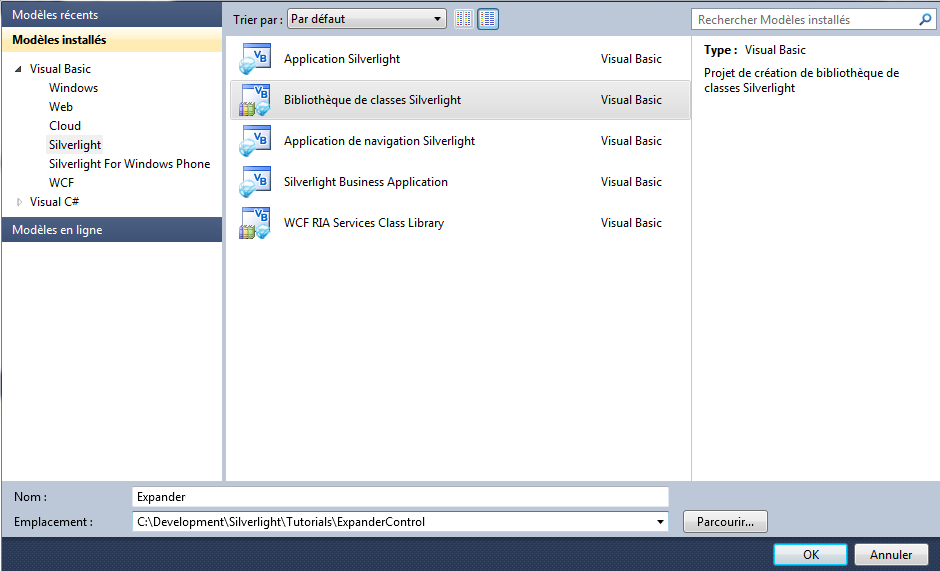
Task: Click the Silverlight Business Application icon
Action: point(254,182)
